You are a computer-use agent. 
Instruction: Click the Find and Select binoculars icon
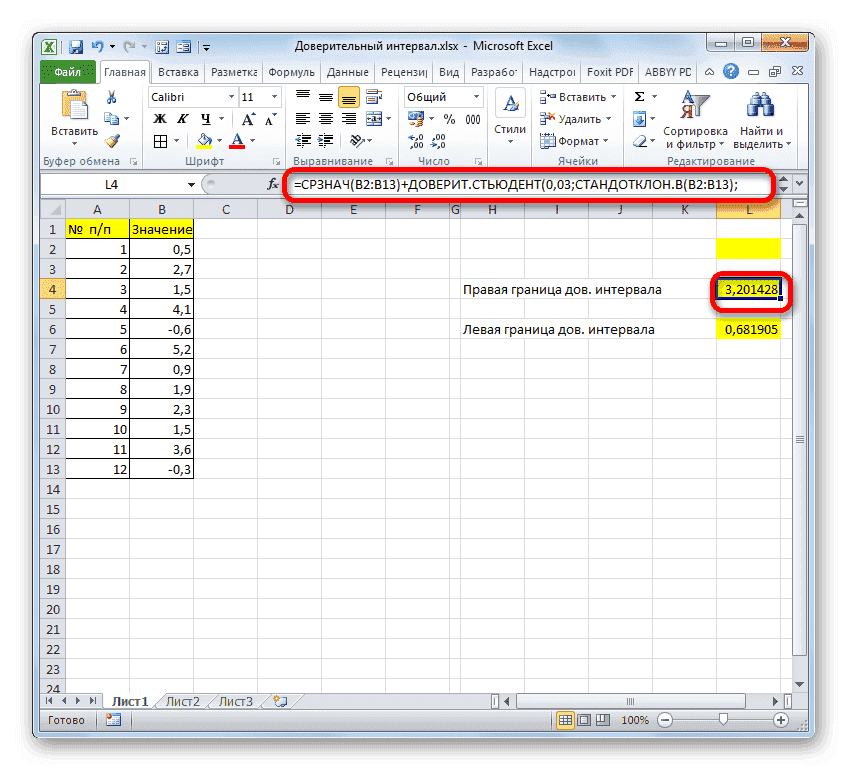coord(760,104)
